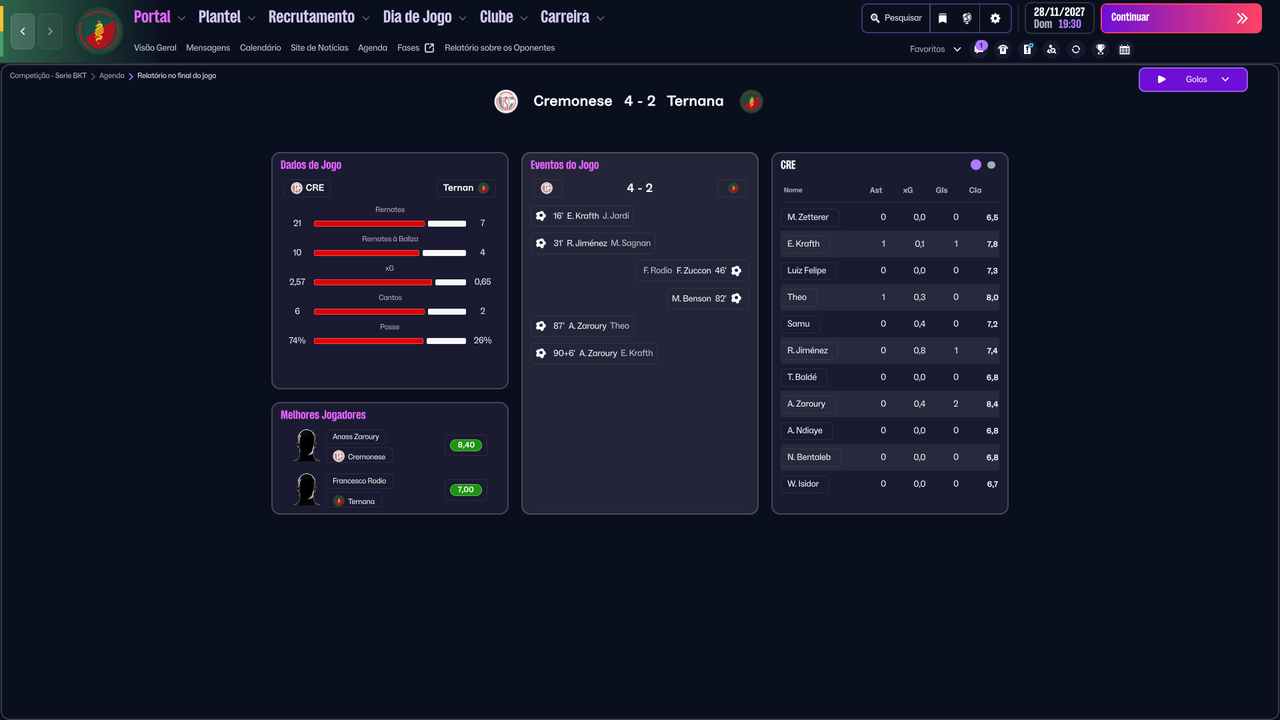The height and width of the screenshot is (720, 1280).
Task: Expand the Carreira menu chevron
Action: click(x=600, y=18)
